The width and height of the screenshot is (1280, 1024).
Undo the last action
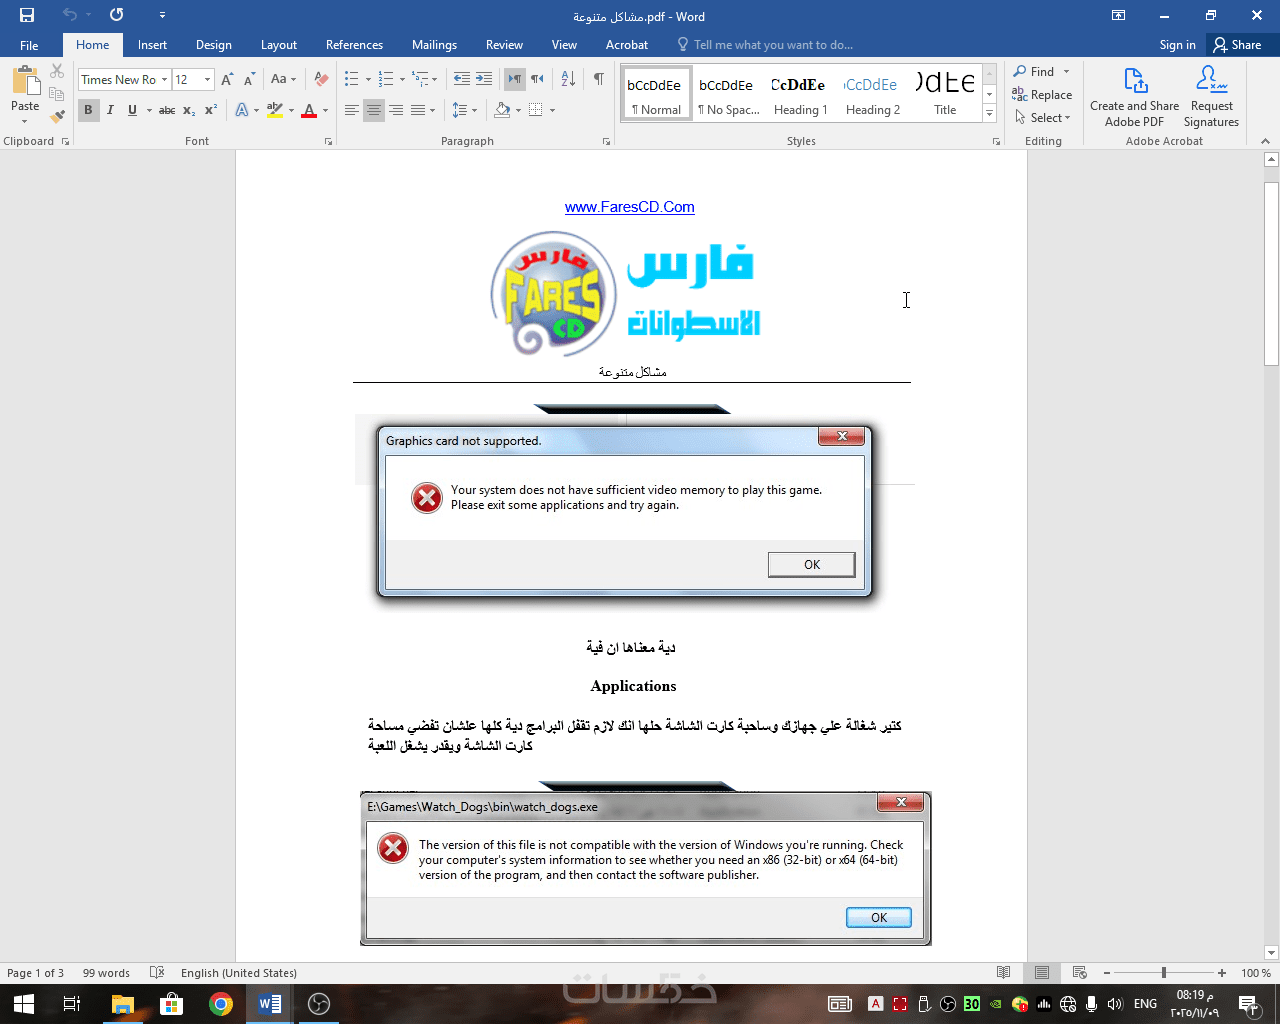click(x=69, y=15)
